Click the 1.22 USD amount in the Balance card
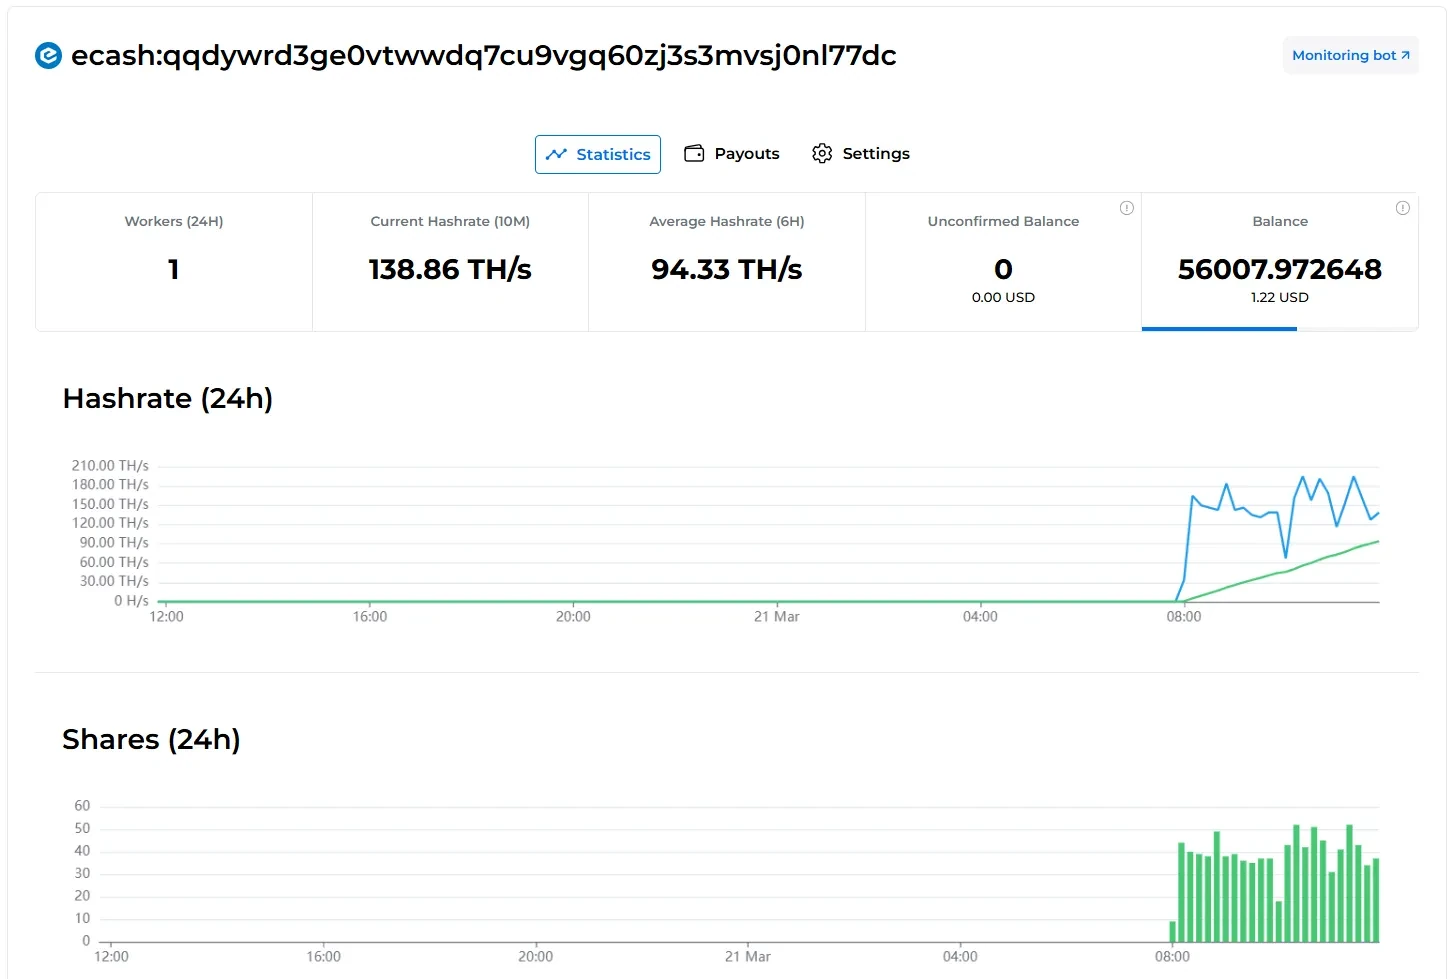The width and height of the screenshot is (1453, 979). click(x=1279, y=298)
